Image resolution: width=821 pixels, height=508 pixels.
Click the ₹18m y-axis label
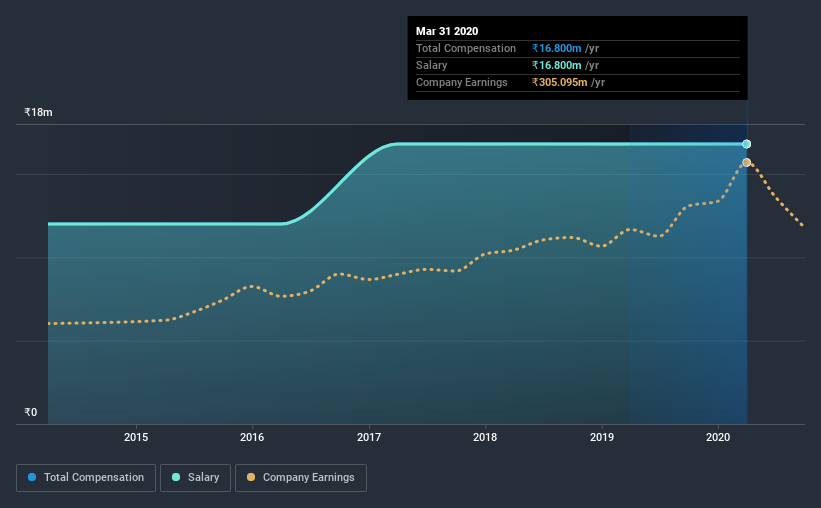point(38,113)
